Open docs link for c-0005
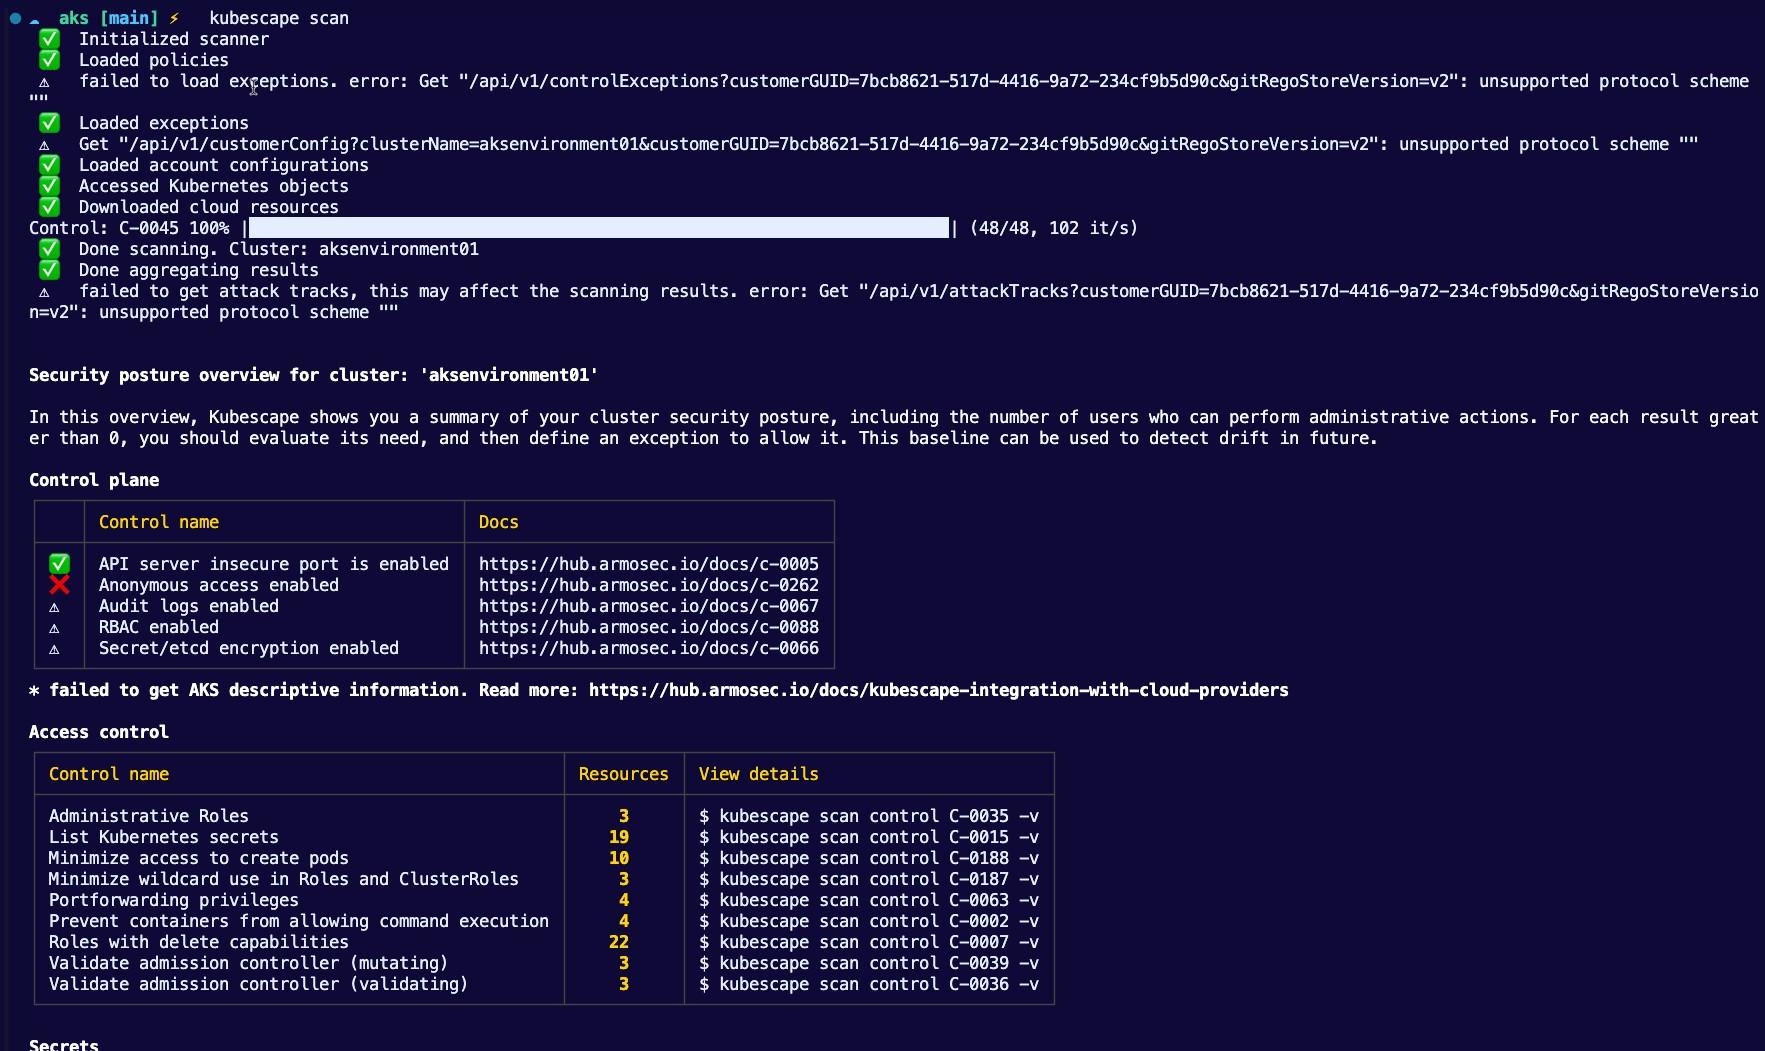 (x=649, y=564)
